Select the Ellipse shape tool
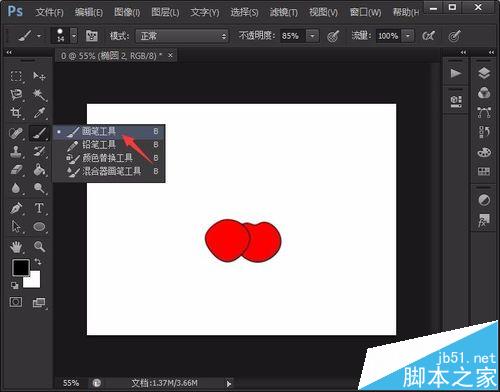Viewport: 500px width, 392px height. 39,227
